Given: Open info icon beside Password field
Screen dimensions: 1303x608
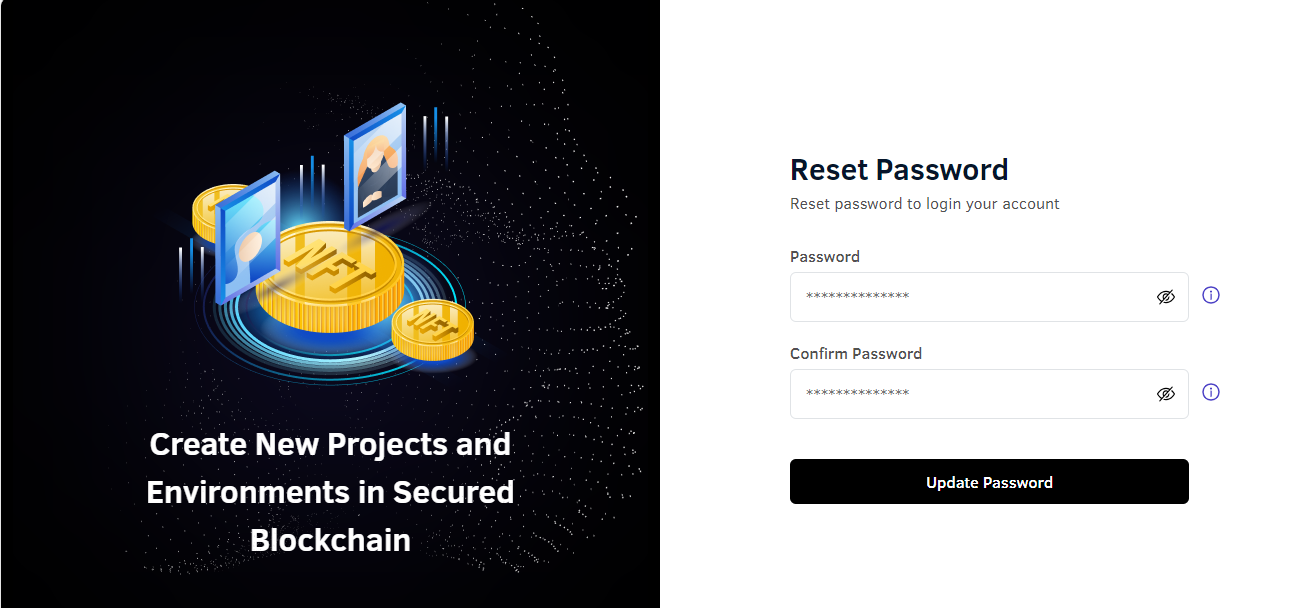Looking at the screenshot, I should [1211, 295].
